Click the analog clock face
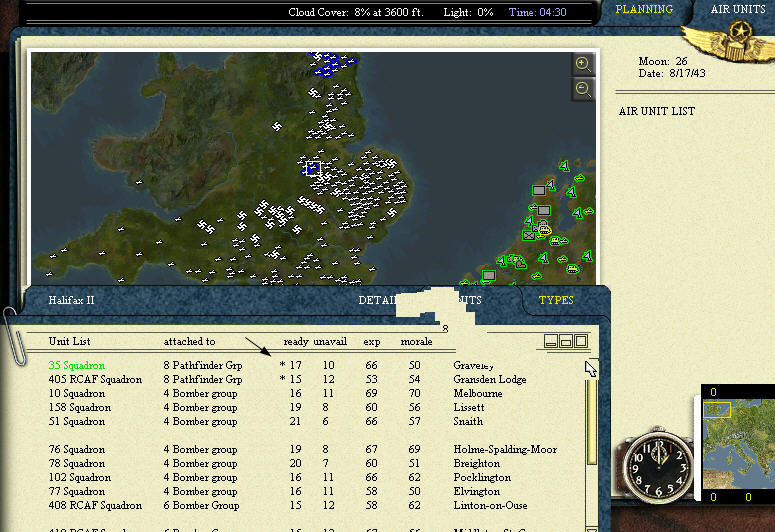 (657, 466)
